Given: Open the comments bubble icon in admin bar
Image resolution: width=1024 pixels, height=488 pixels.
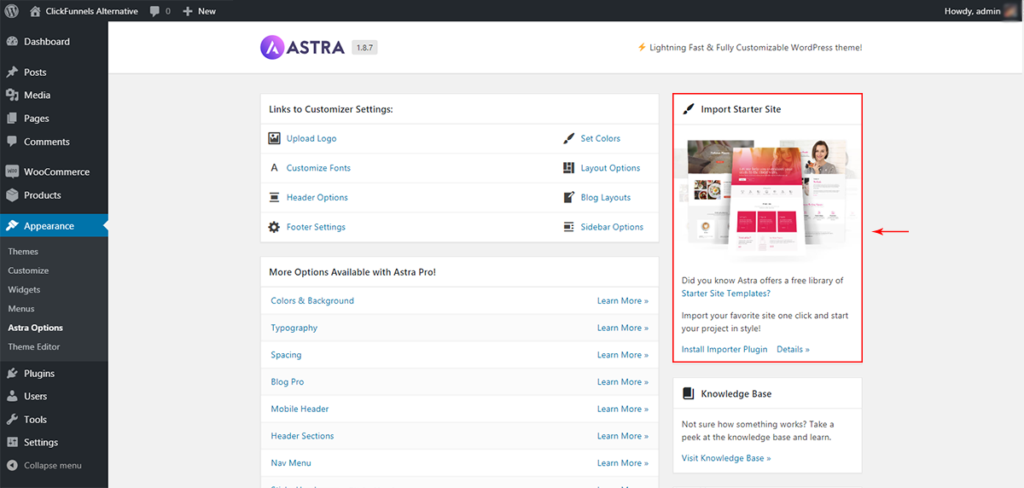Looking at the screenshot, I should pos(155,11).
